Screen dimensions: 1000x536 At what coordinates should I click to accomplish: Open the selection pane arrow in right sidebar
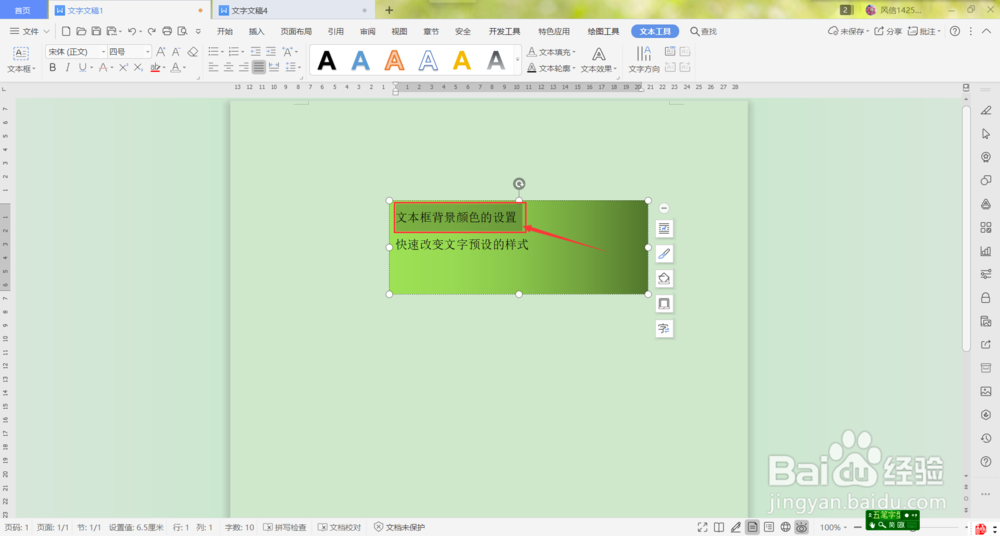pyautogui.click(x=986, y=133)
